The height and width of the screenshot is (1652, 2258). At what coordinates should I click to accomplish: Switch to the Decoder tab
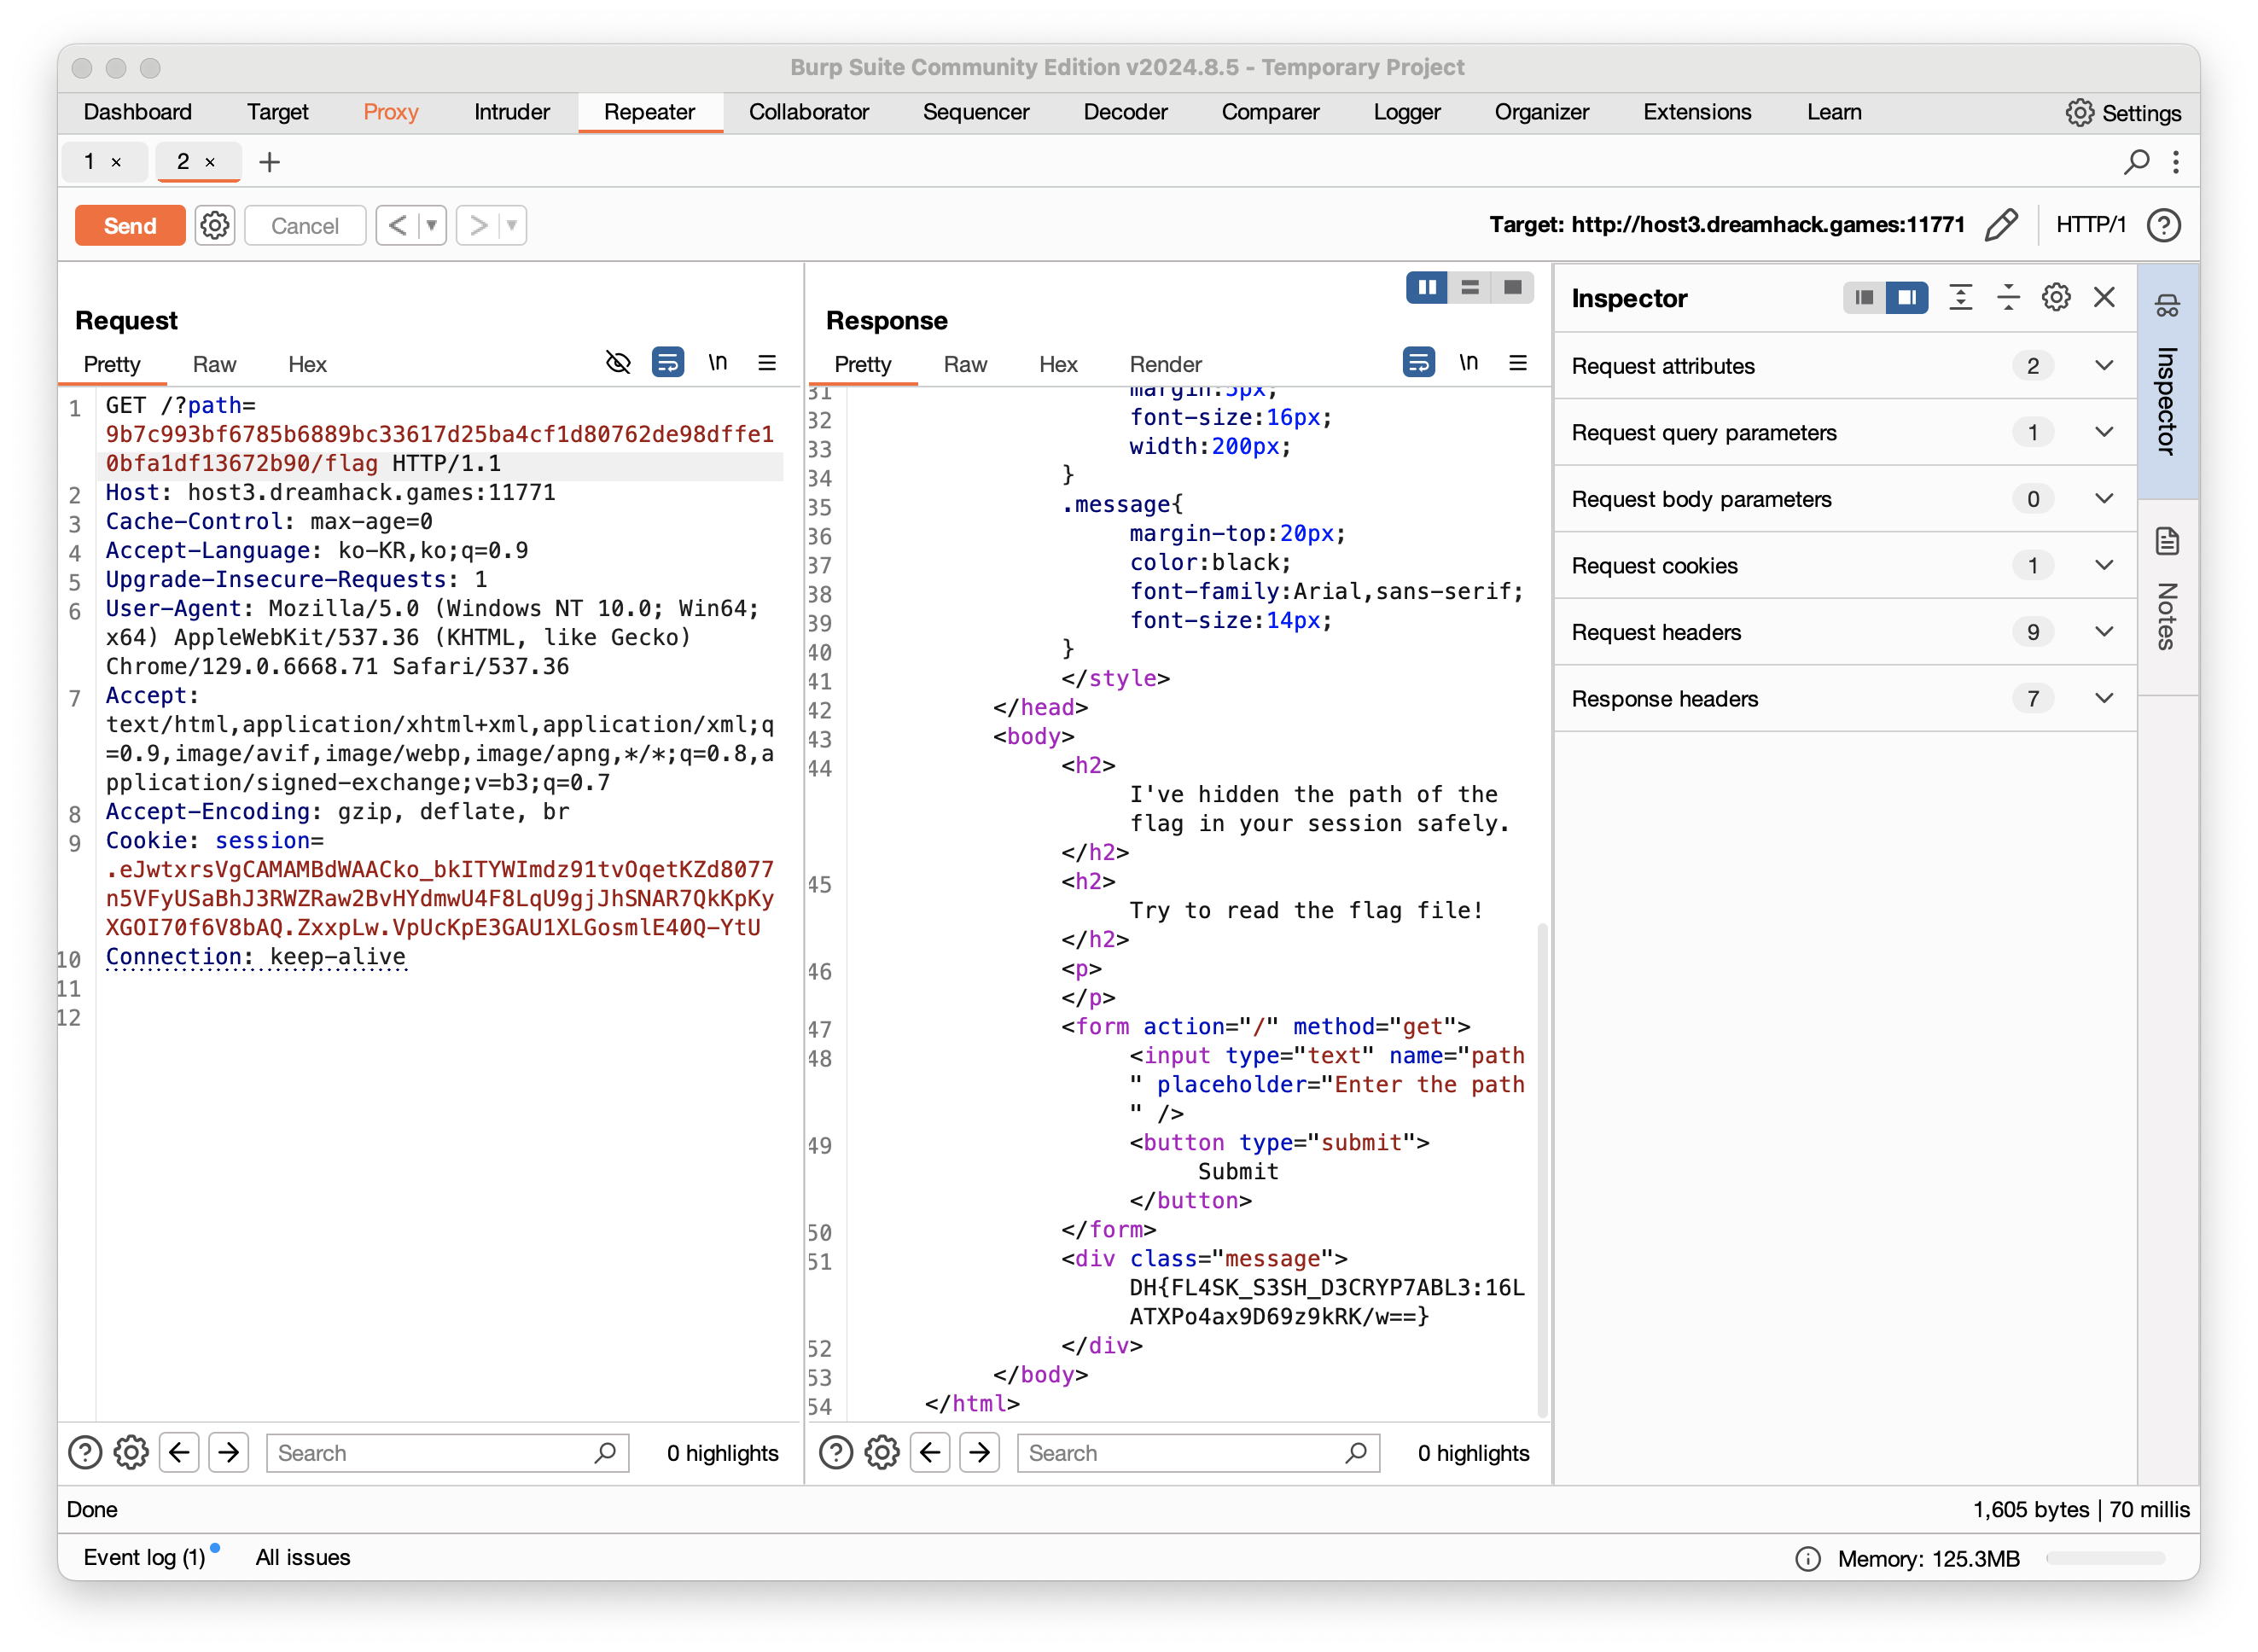coord(1125,112)
